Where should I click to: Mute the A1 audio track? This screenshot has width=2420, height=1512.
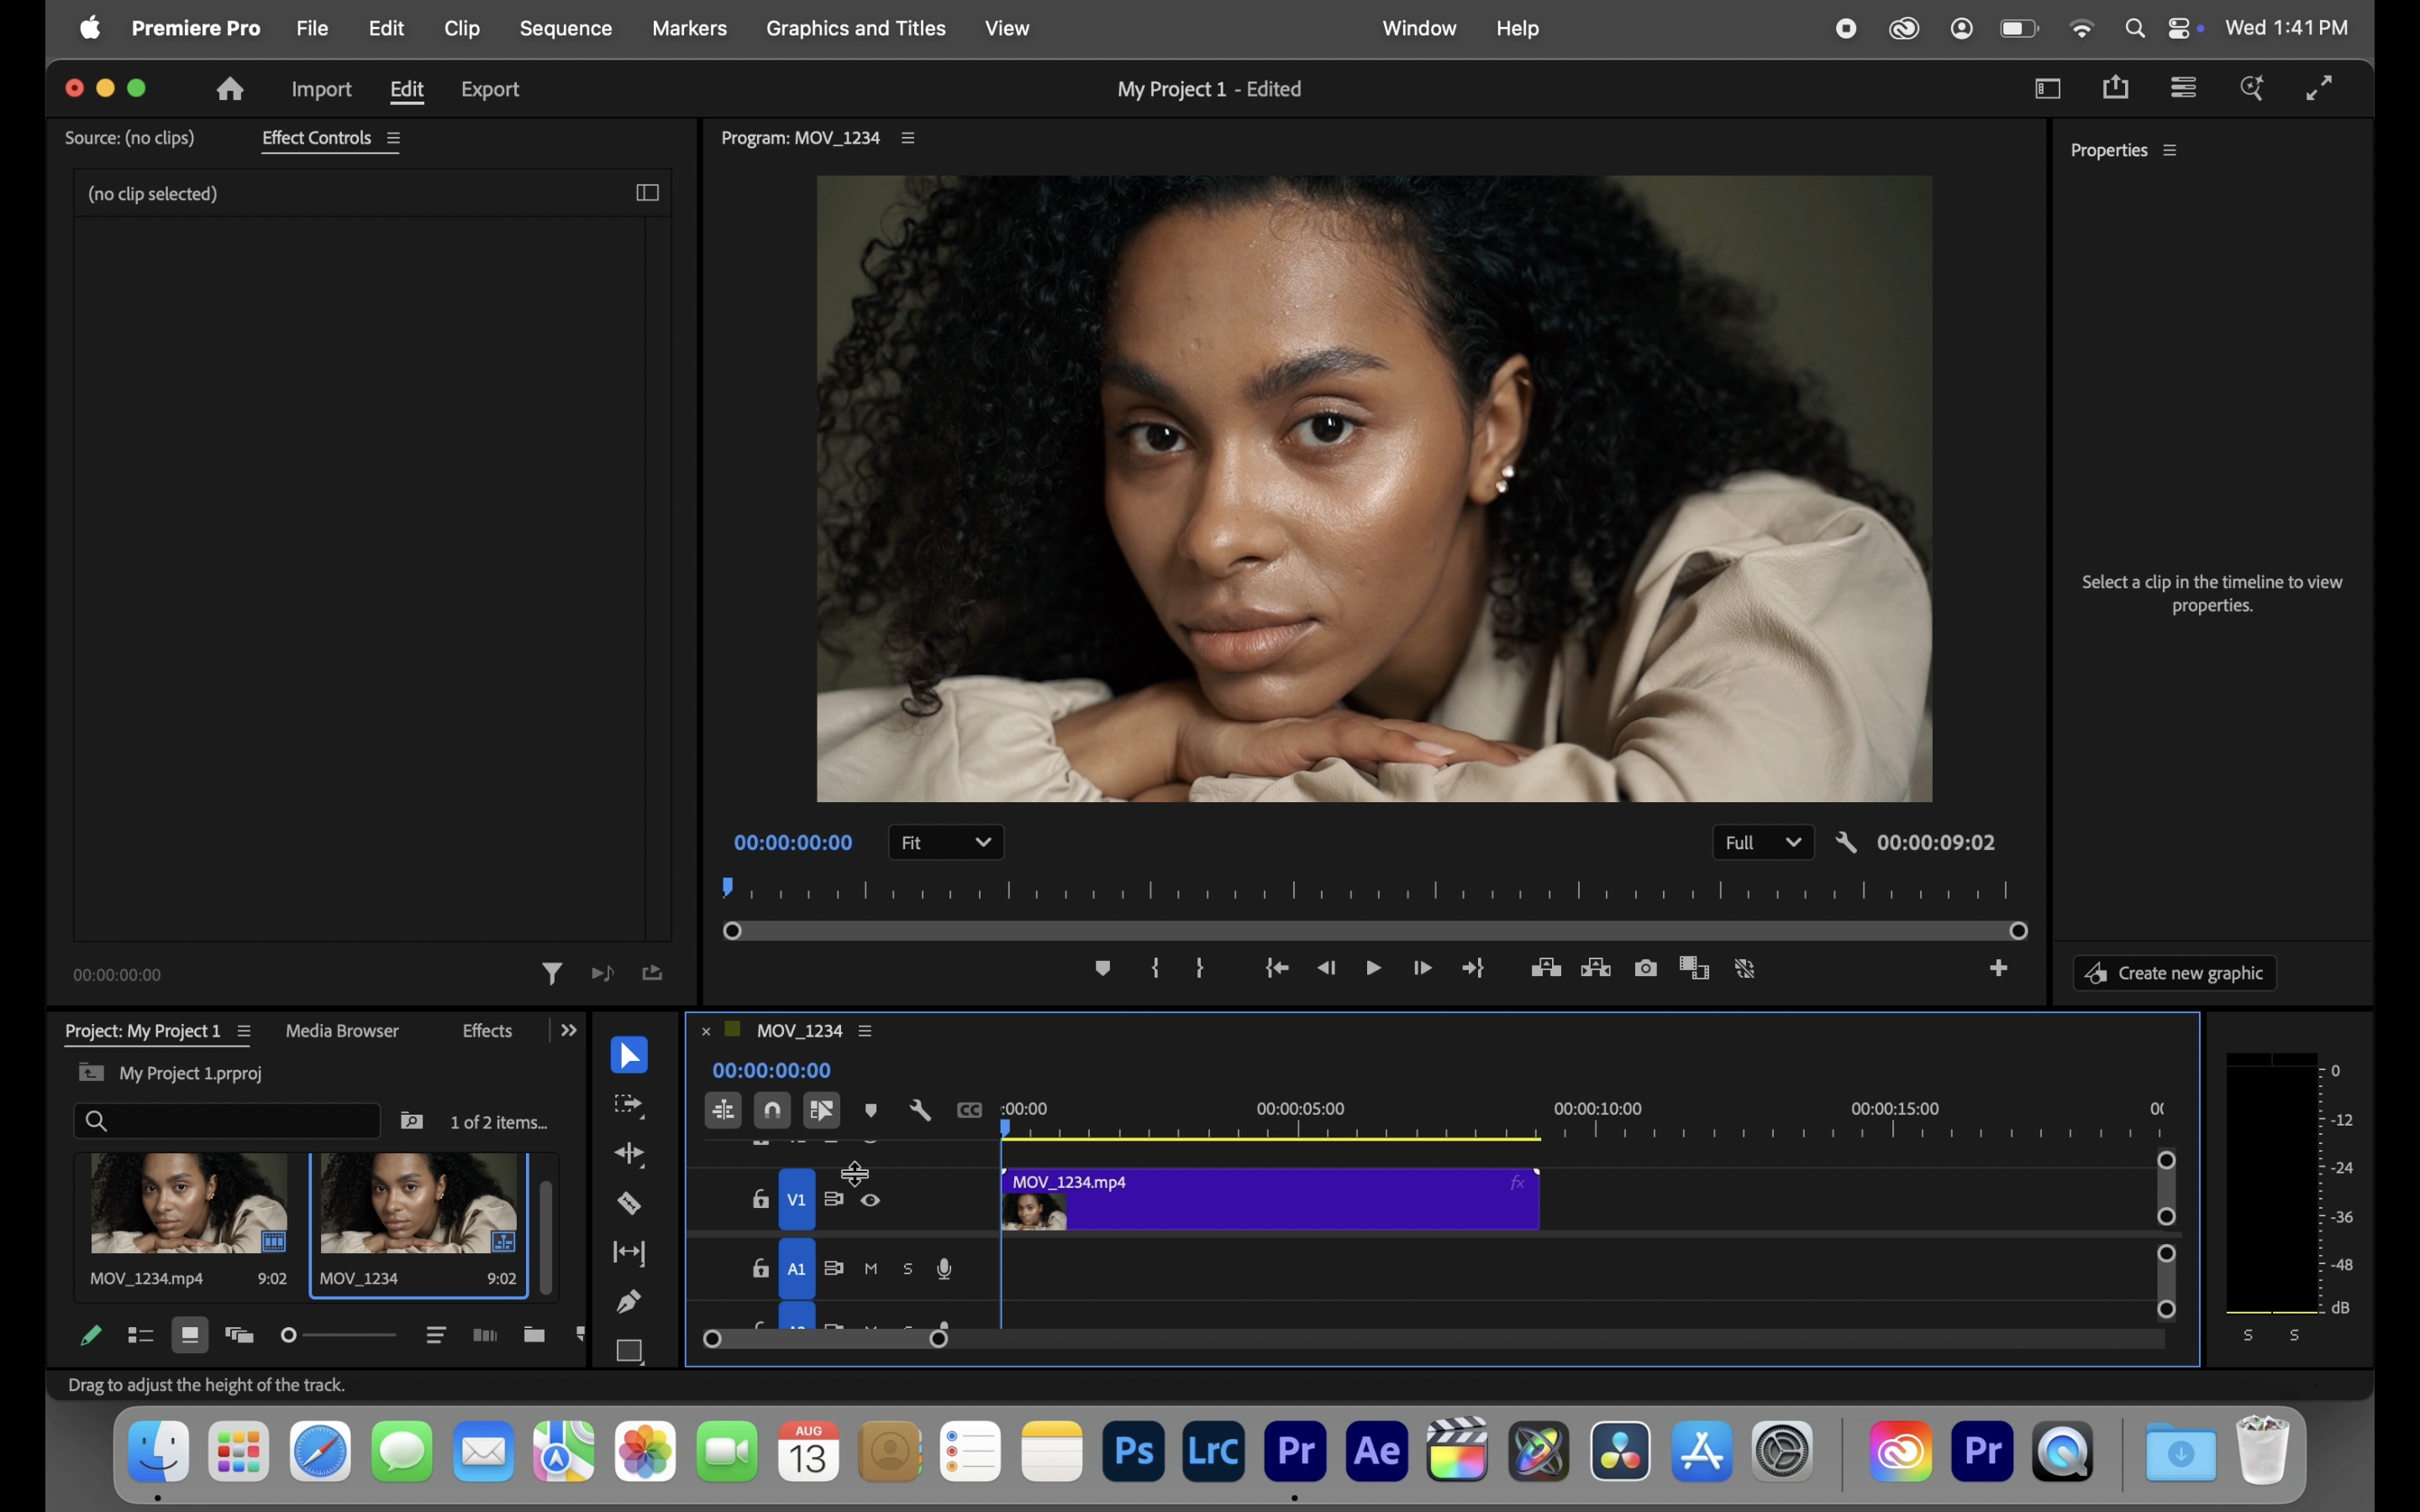[x=871, y=1269]
